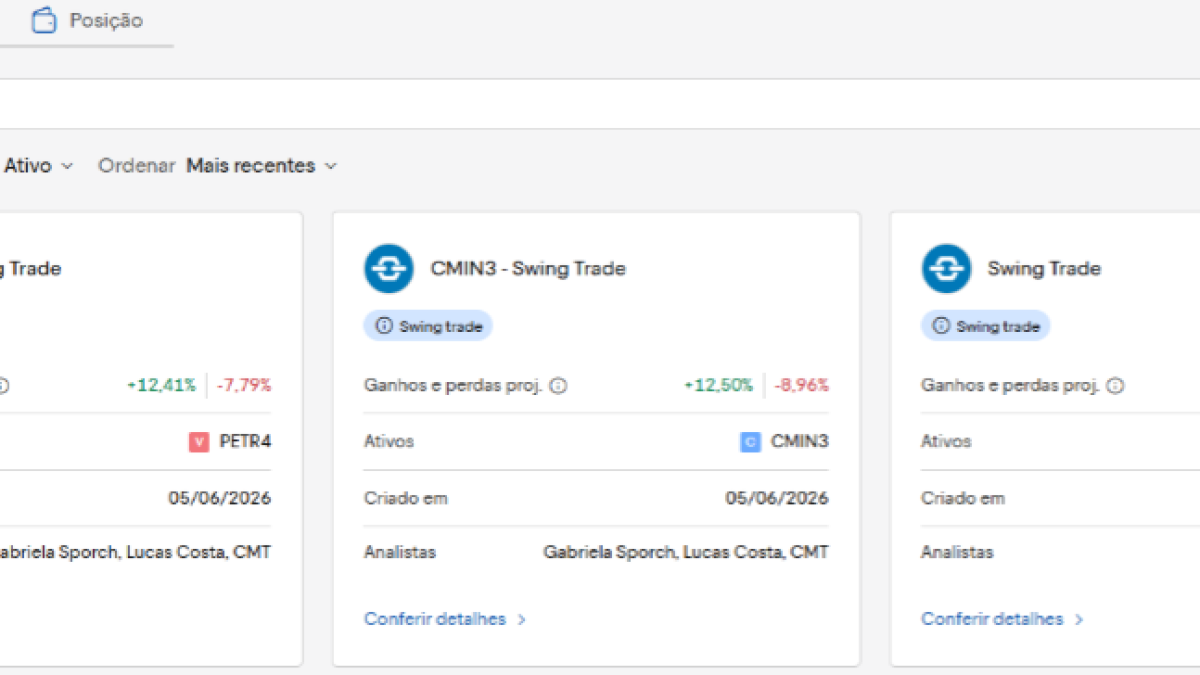Click the CMIN3 asset ticker text
The width and height of the screenshot is (1200, 675).
point(800,441)
